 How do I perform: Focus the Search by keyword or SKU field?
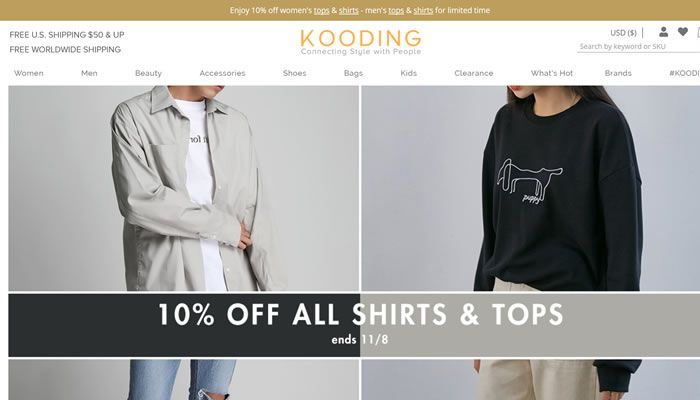click(x=638, y=46)
